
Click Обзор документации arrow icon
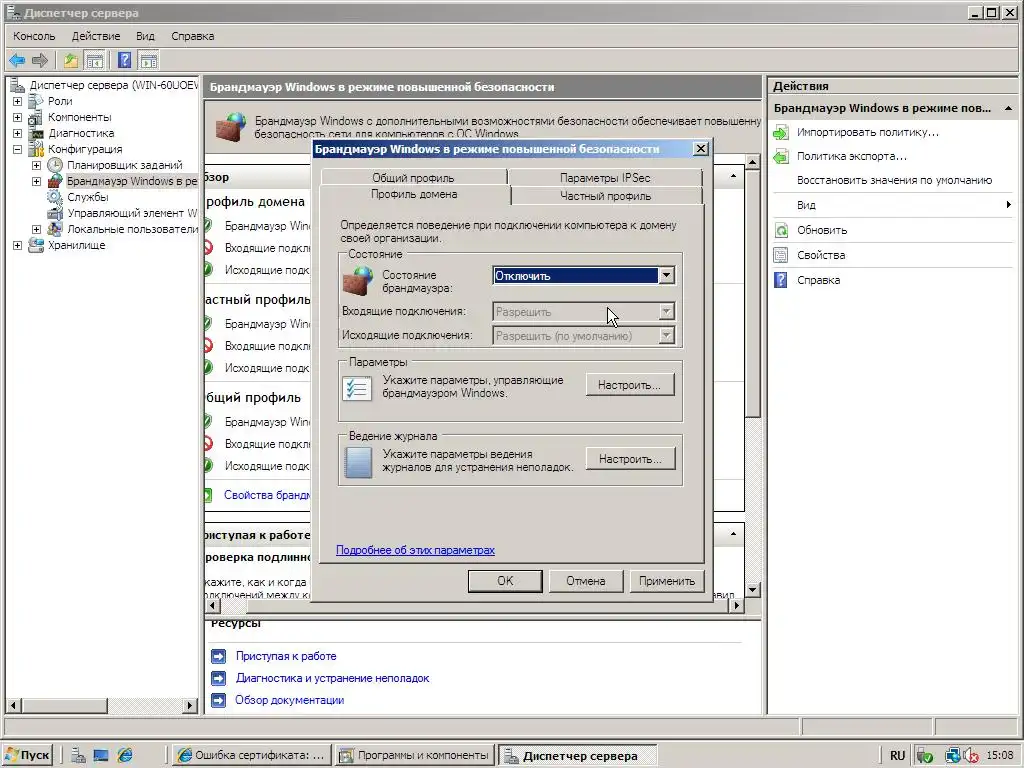tap(219, 701)
